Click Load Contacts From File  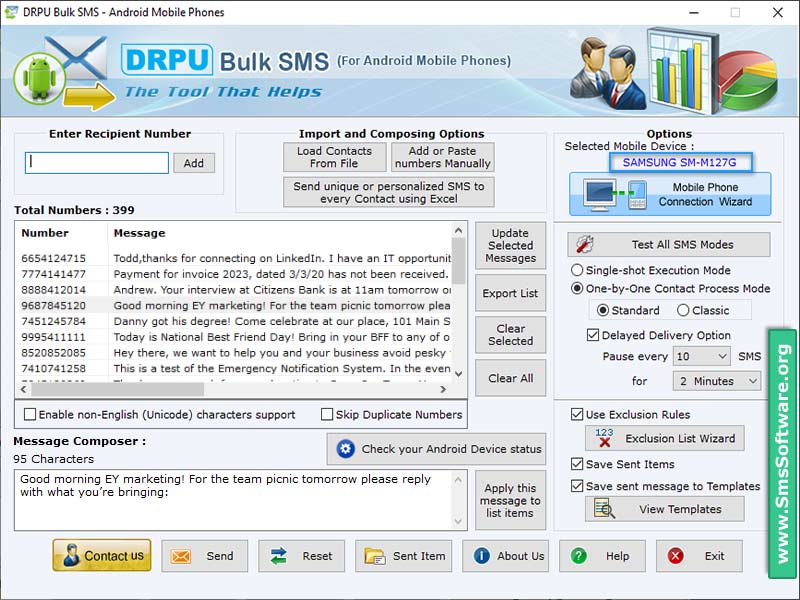coord(334,157)
